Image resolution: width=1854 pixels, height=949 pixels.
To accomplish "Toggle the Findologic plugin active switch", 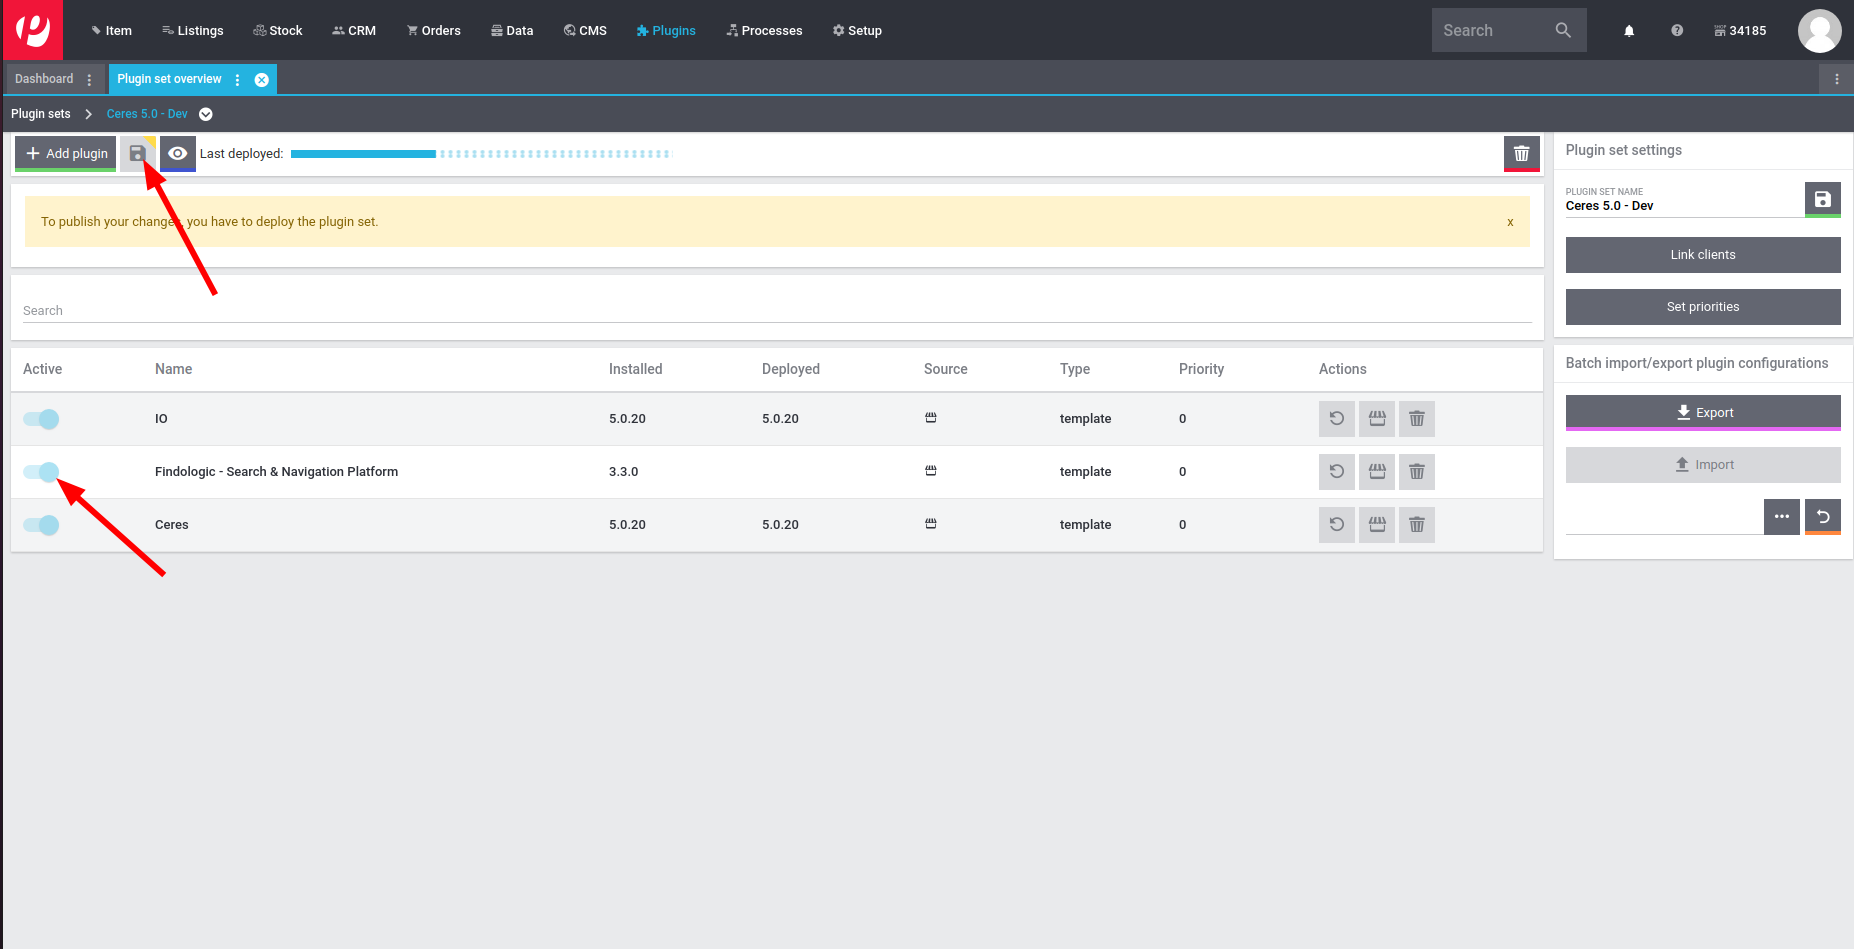I will pyautogui.click(x=41, y=472).
